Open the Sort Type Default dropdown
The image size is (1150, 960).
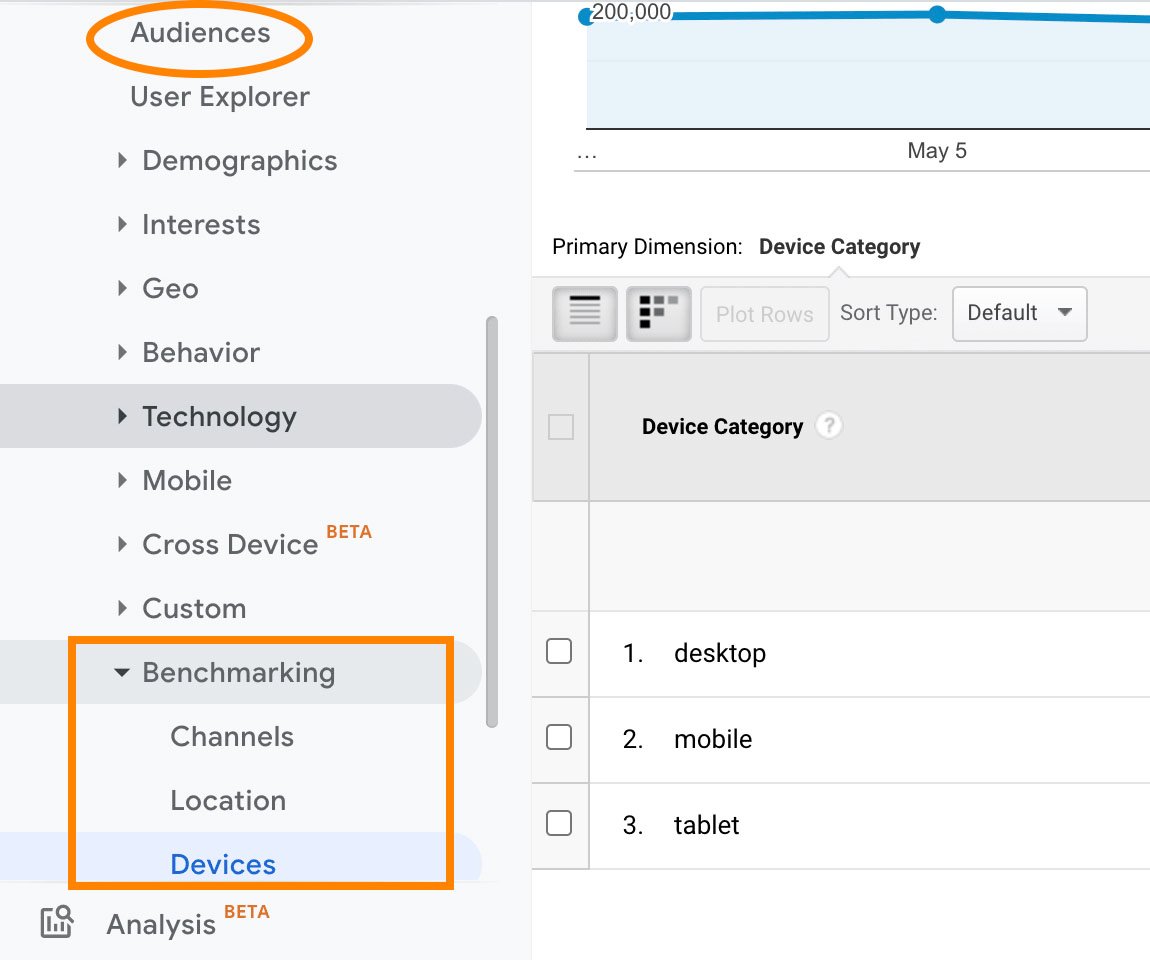tap(1019, 313)
